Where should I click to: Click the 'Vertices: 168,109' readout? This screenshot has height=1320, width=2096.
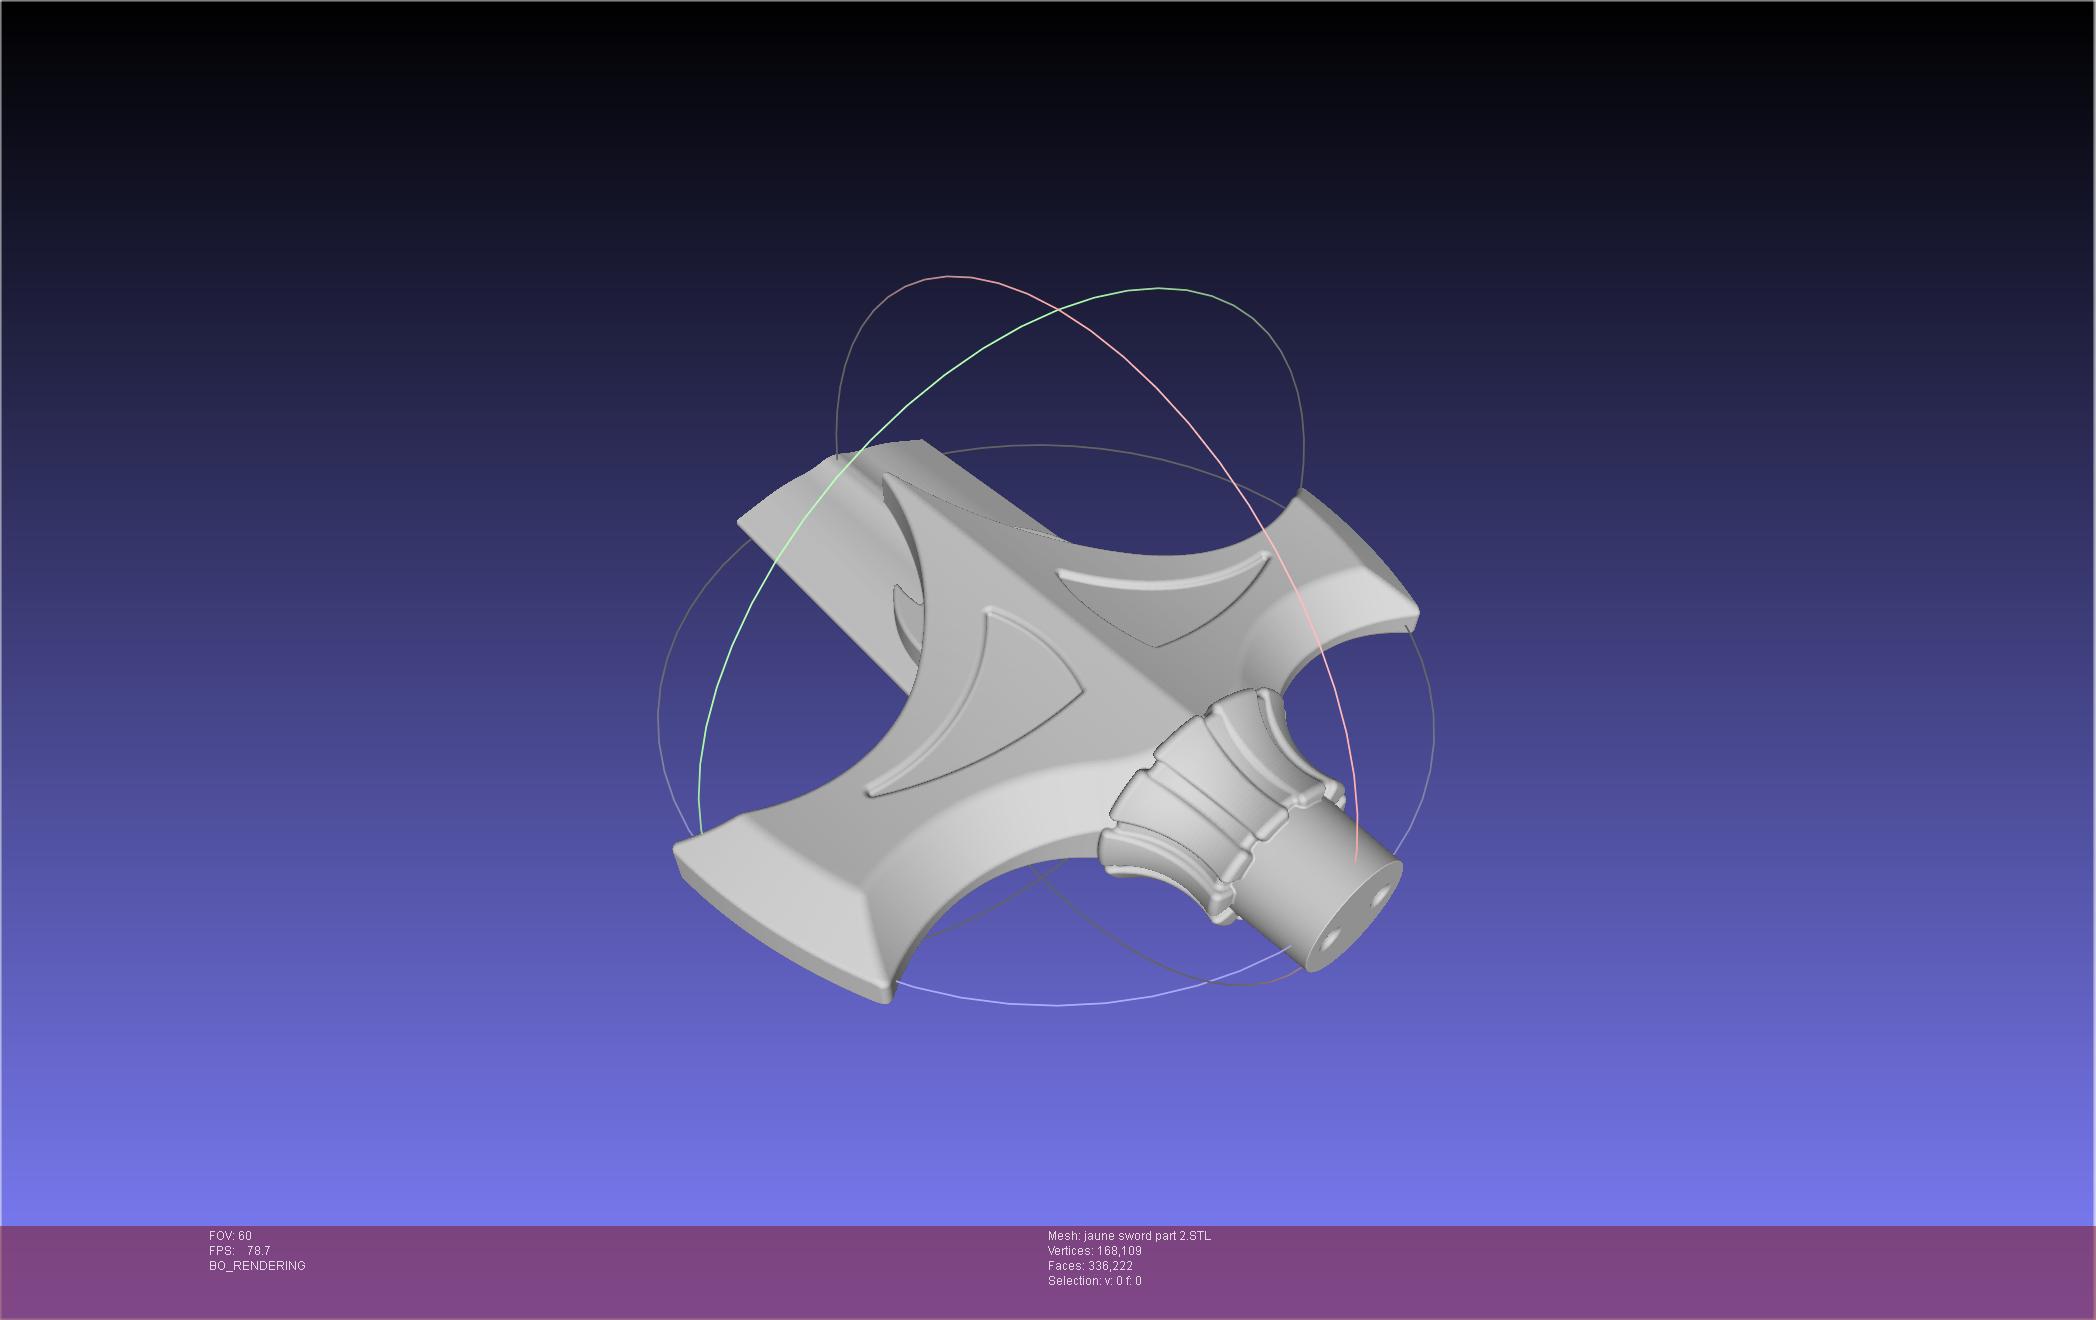coord(1094,1251)
